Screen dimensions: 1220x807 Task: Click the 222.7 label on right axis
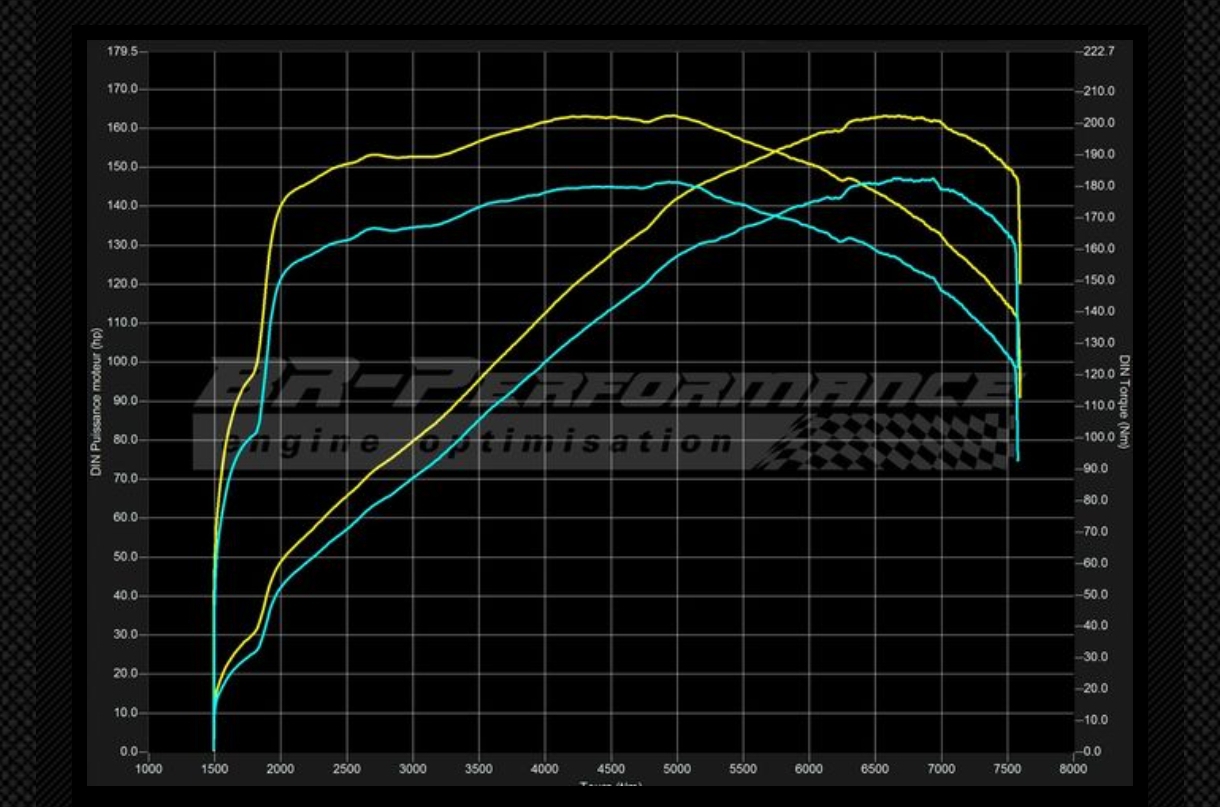pyautogui.click(x=1097, y=50)
